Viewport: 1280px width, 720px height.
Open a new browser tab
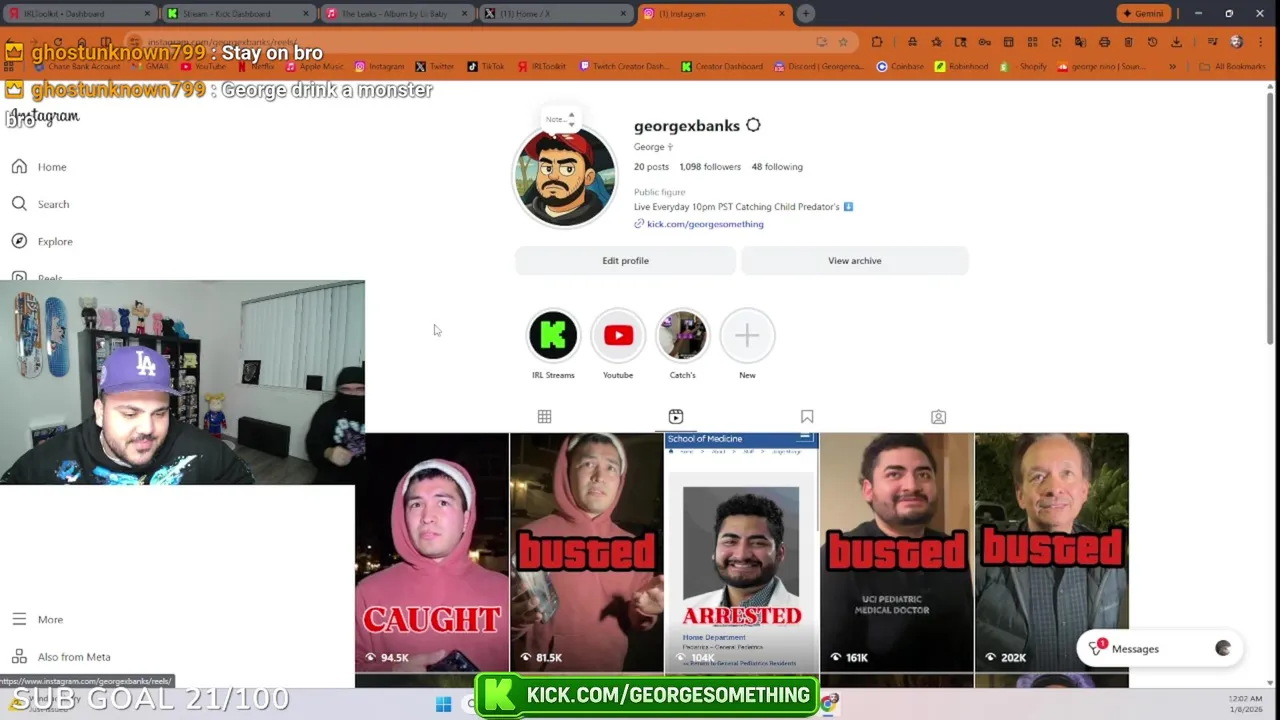[x=805, y=14]
